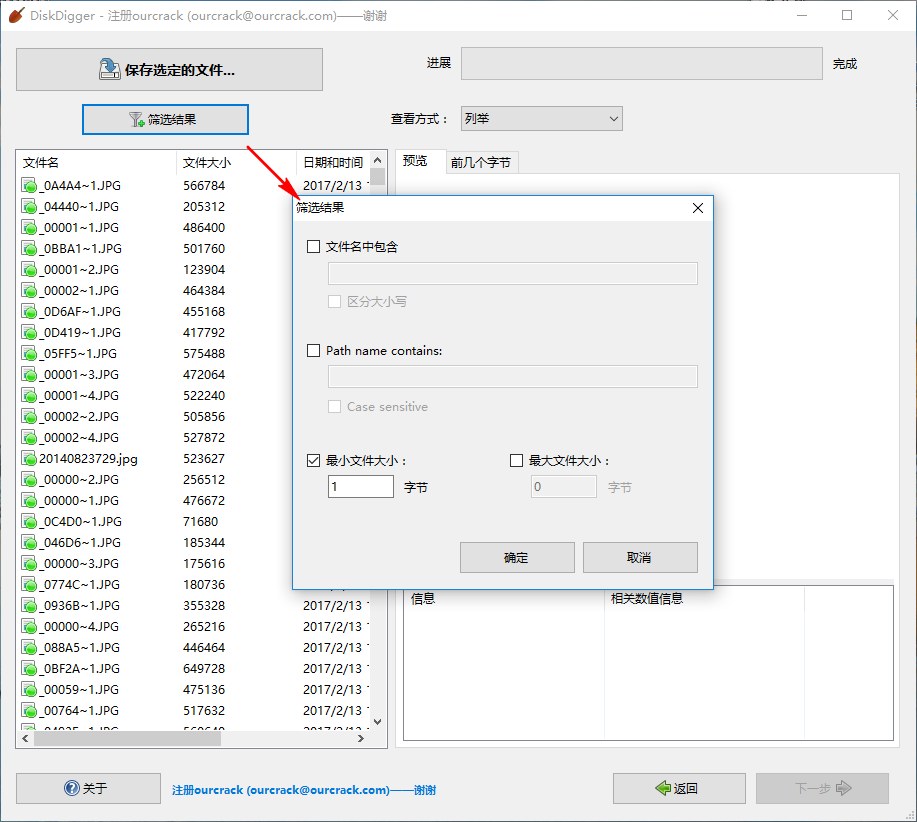917x822 pixels.
Task: Cancel the filter dialog with 取消
Action: 640,558
